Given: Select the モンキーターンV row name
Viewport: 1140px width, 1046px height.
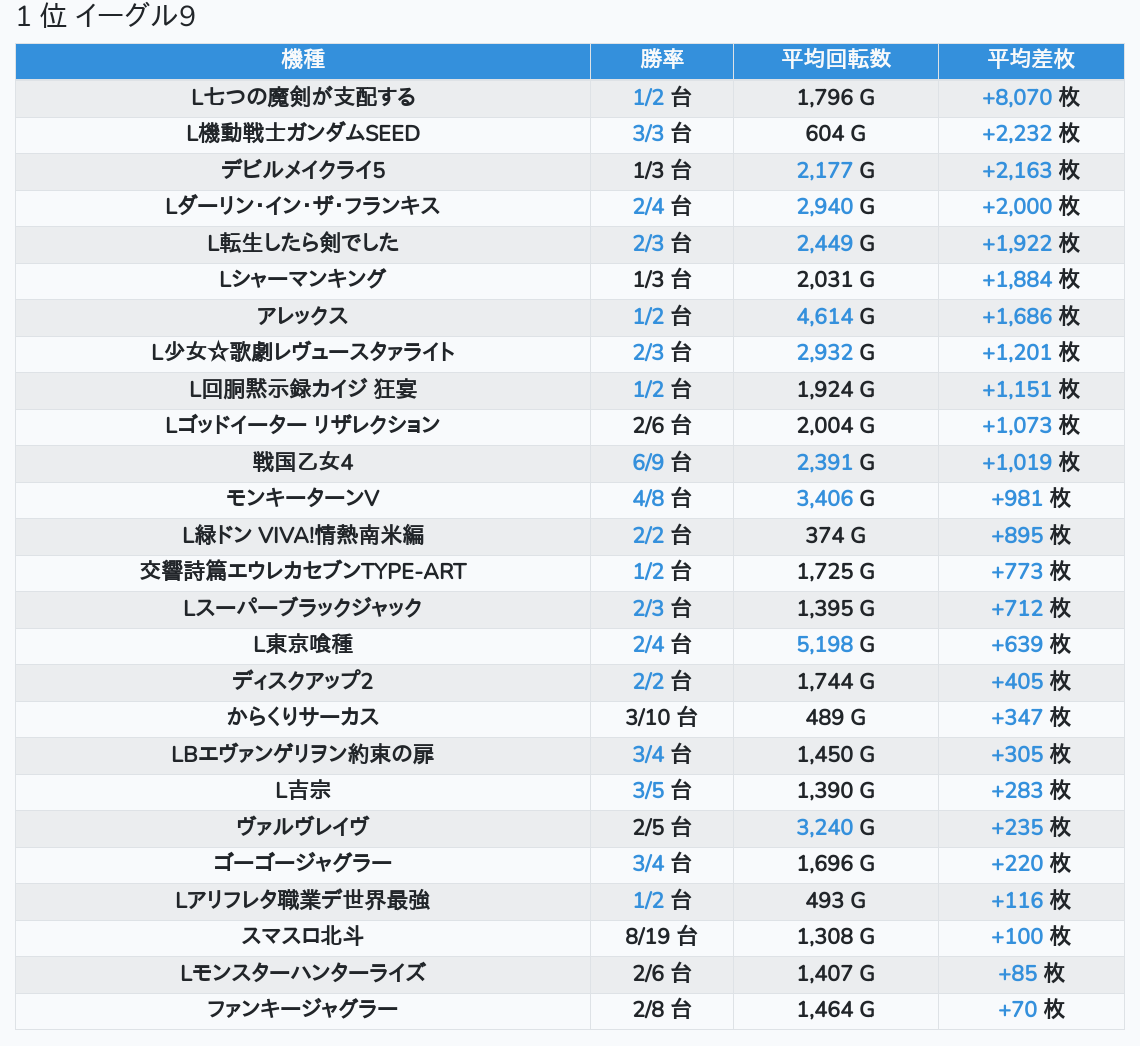Looking at the screenshot, I should click(x=302, y=499).
